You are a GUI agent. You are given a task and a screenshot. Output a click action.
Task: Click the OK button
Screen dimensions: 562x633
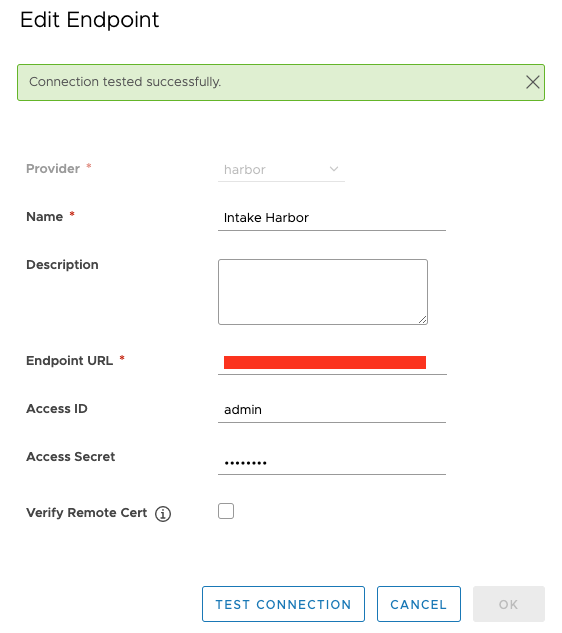508,604
